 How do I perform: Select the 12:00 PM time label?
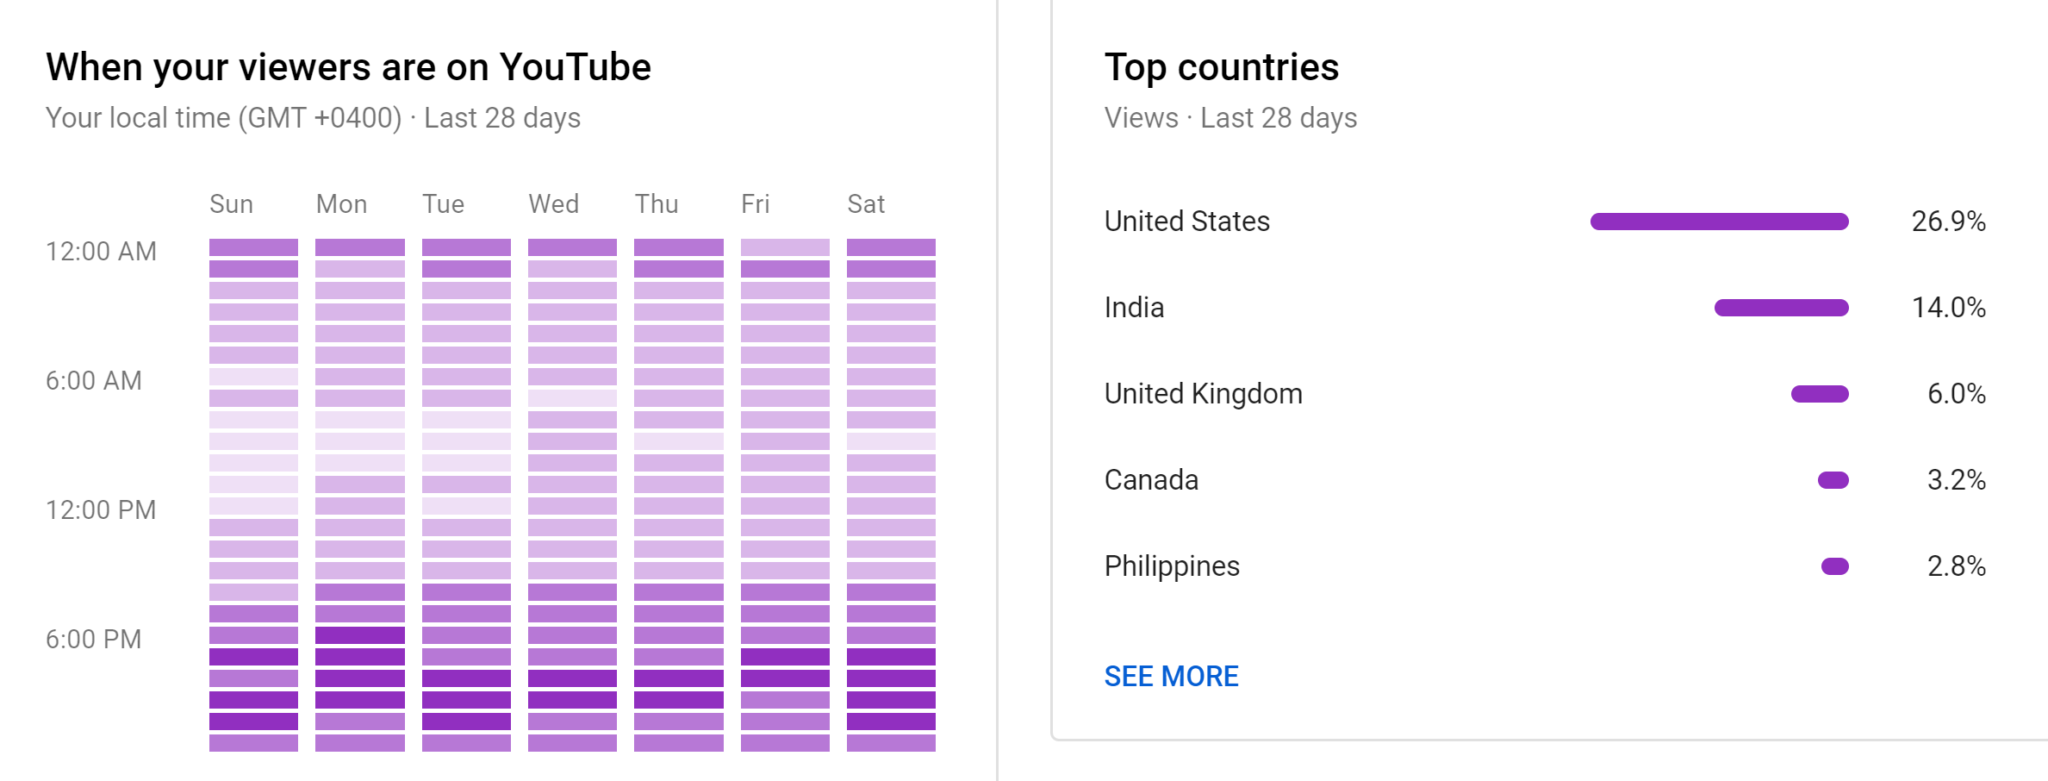(x=99, y=510)
